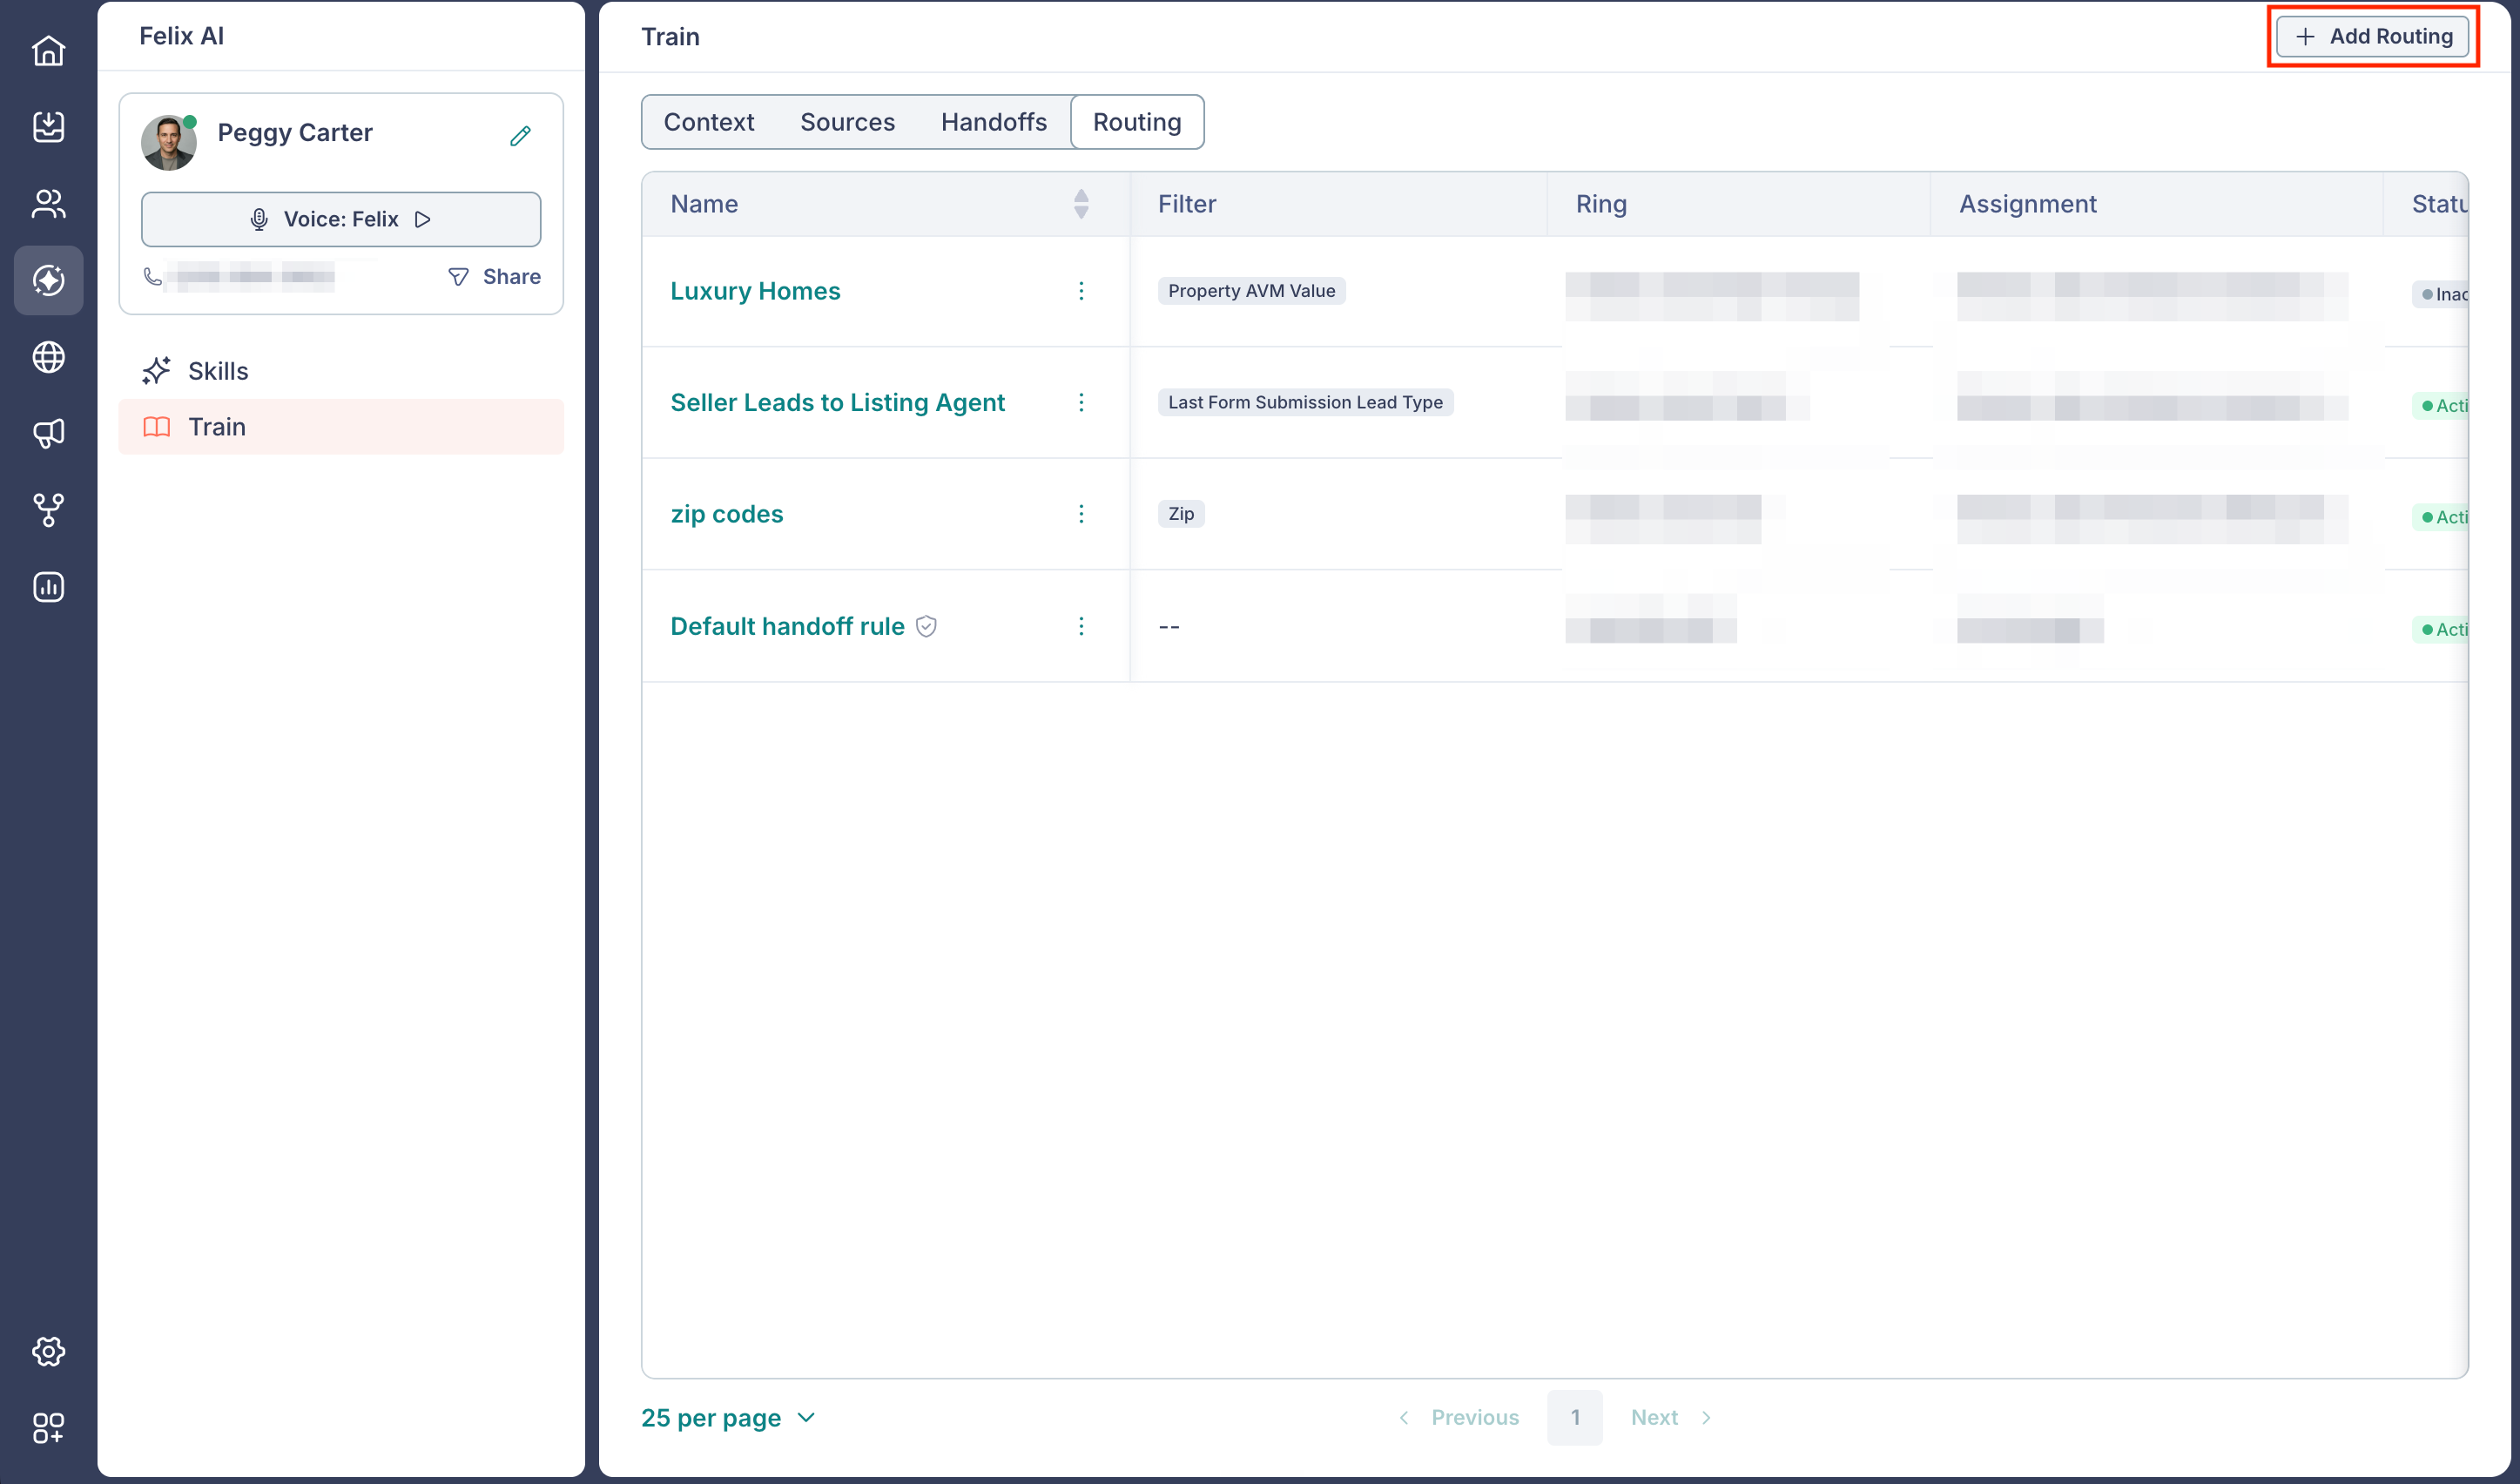
Task: Open the globe websites icon
Action: pyautogui.click(x=48, y=357)
